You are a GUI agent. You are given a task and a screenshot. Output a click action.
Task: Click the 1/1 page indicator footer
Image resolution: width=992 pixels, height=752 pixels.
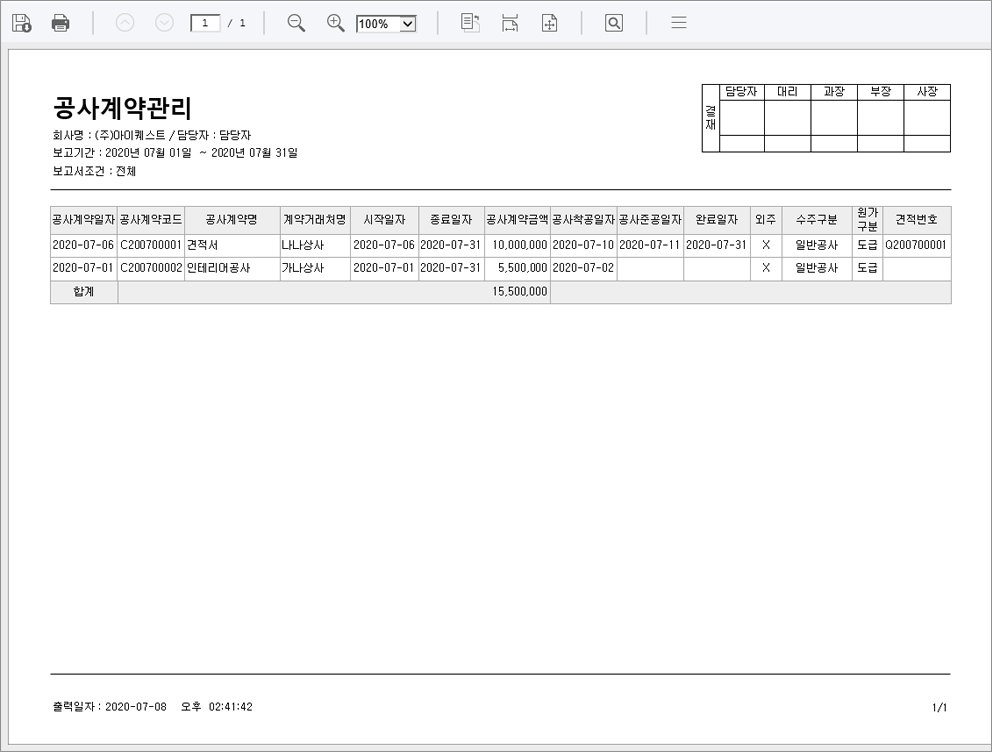tap(939, 708)
